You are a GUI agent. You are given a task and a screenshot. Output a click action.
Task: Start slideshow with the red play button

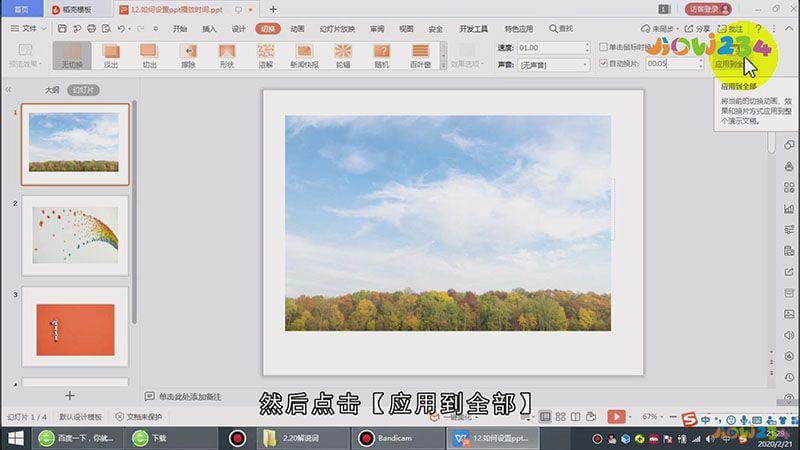(616, 417)
